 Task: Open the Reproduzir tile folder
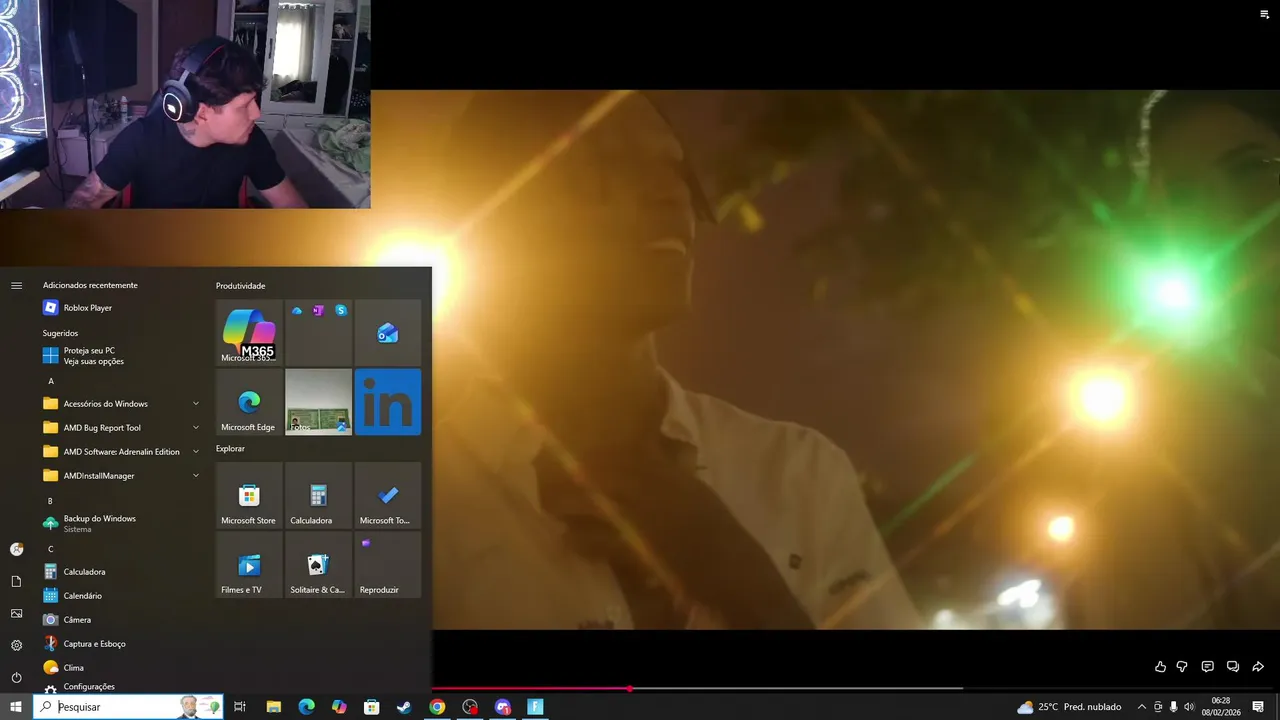coord(388,564)
